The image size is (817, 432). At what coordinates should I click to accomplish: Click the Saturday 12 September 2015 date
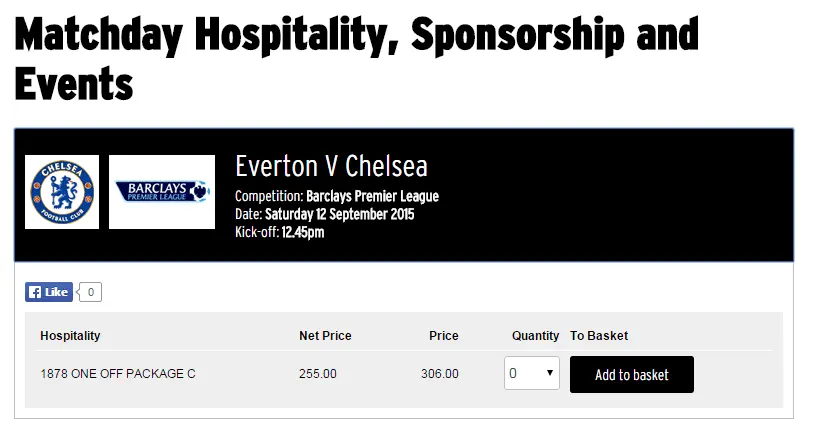tap(339, 214)
